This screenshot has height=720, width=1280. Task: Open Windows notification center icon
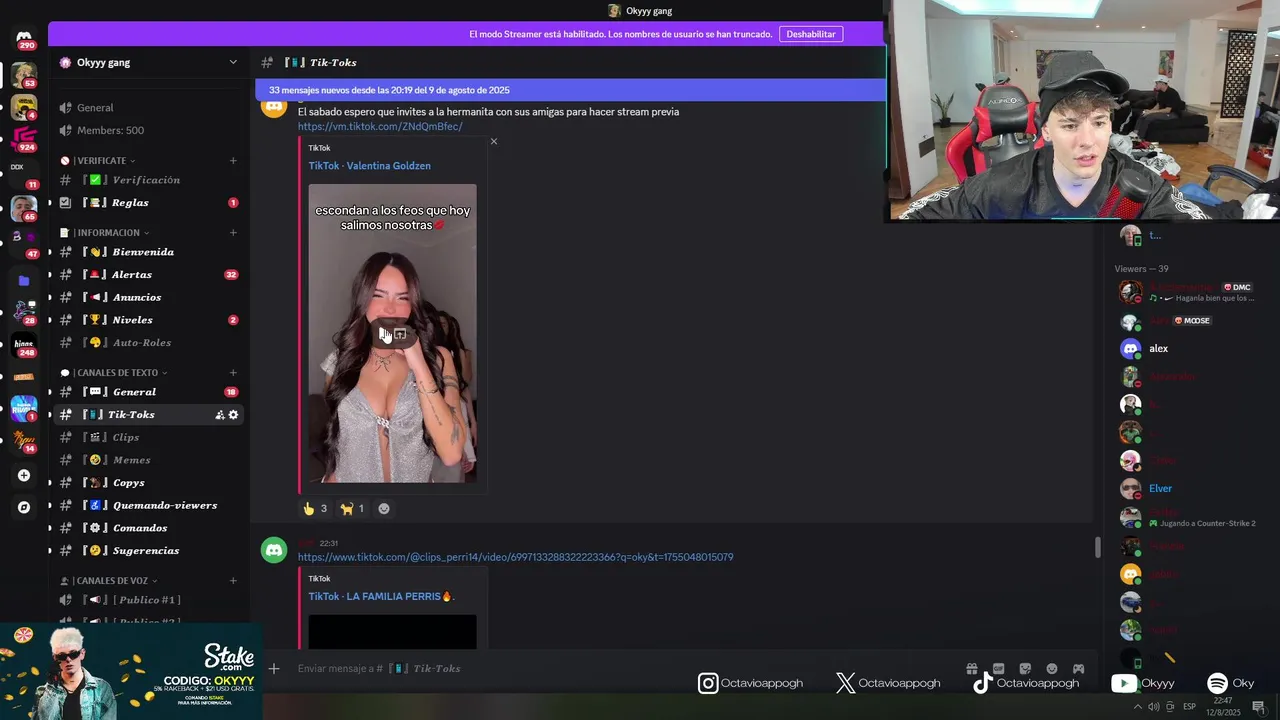[1258, 707]
